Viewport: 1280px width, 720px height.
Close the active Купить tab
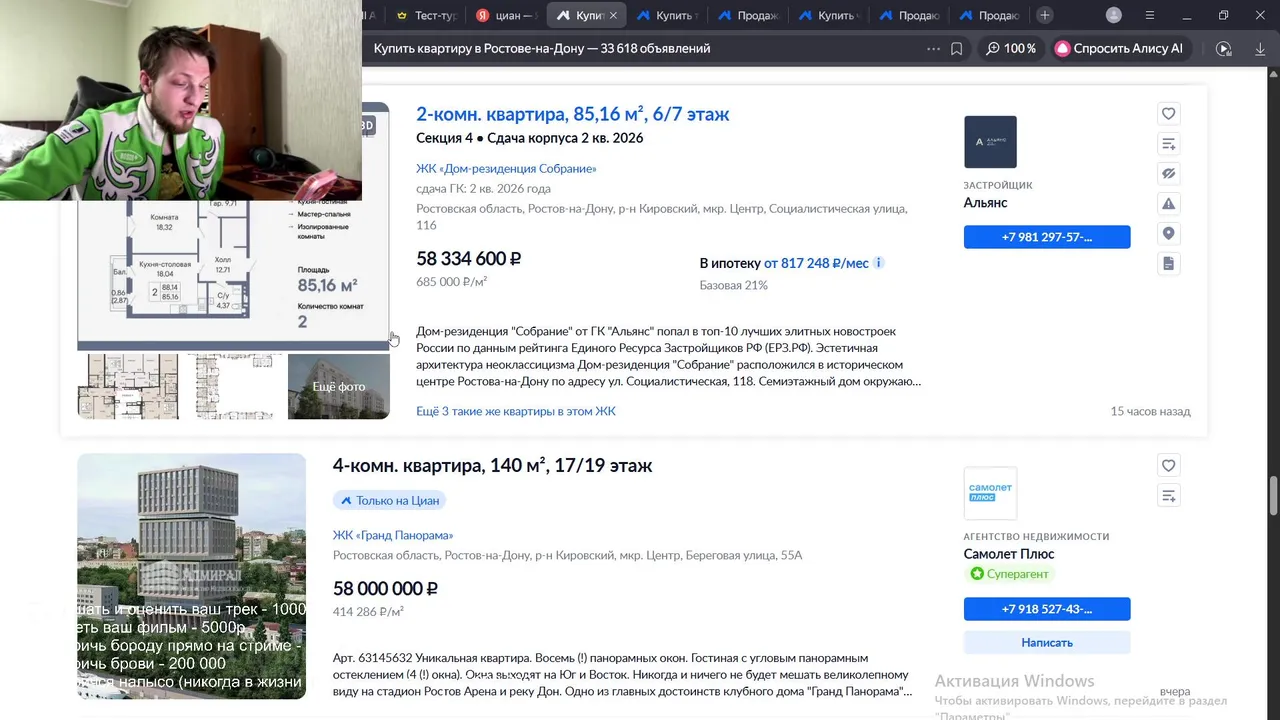pos(613,15)
